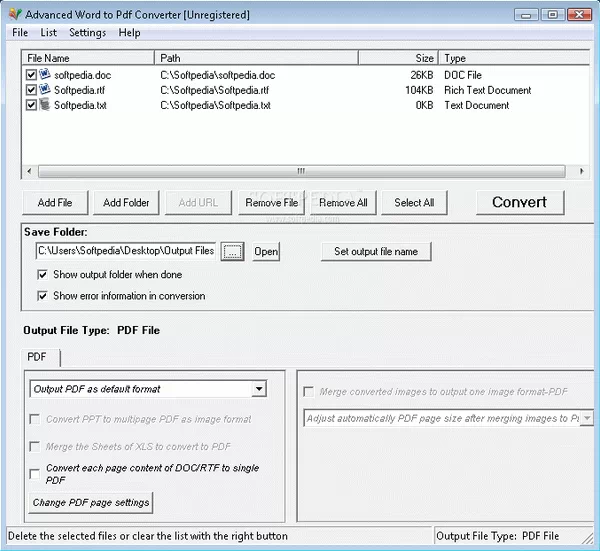Click the Add URL button
This screenshot has height=551, width=600.
pyautogui.click(x=198, y=202)
